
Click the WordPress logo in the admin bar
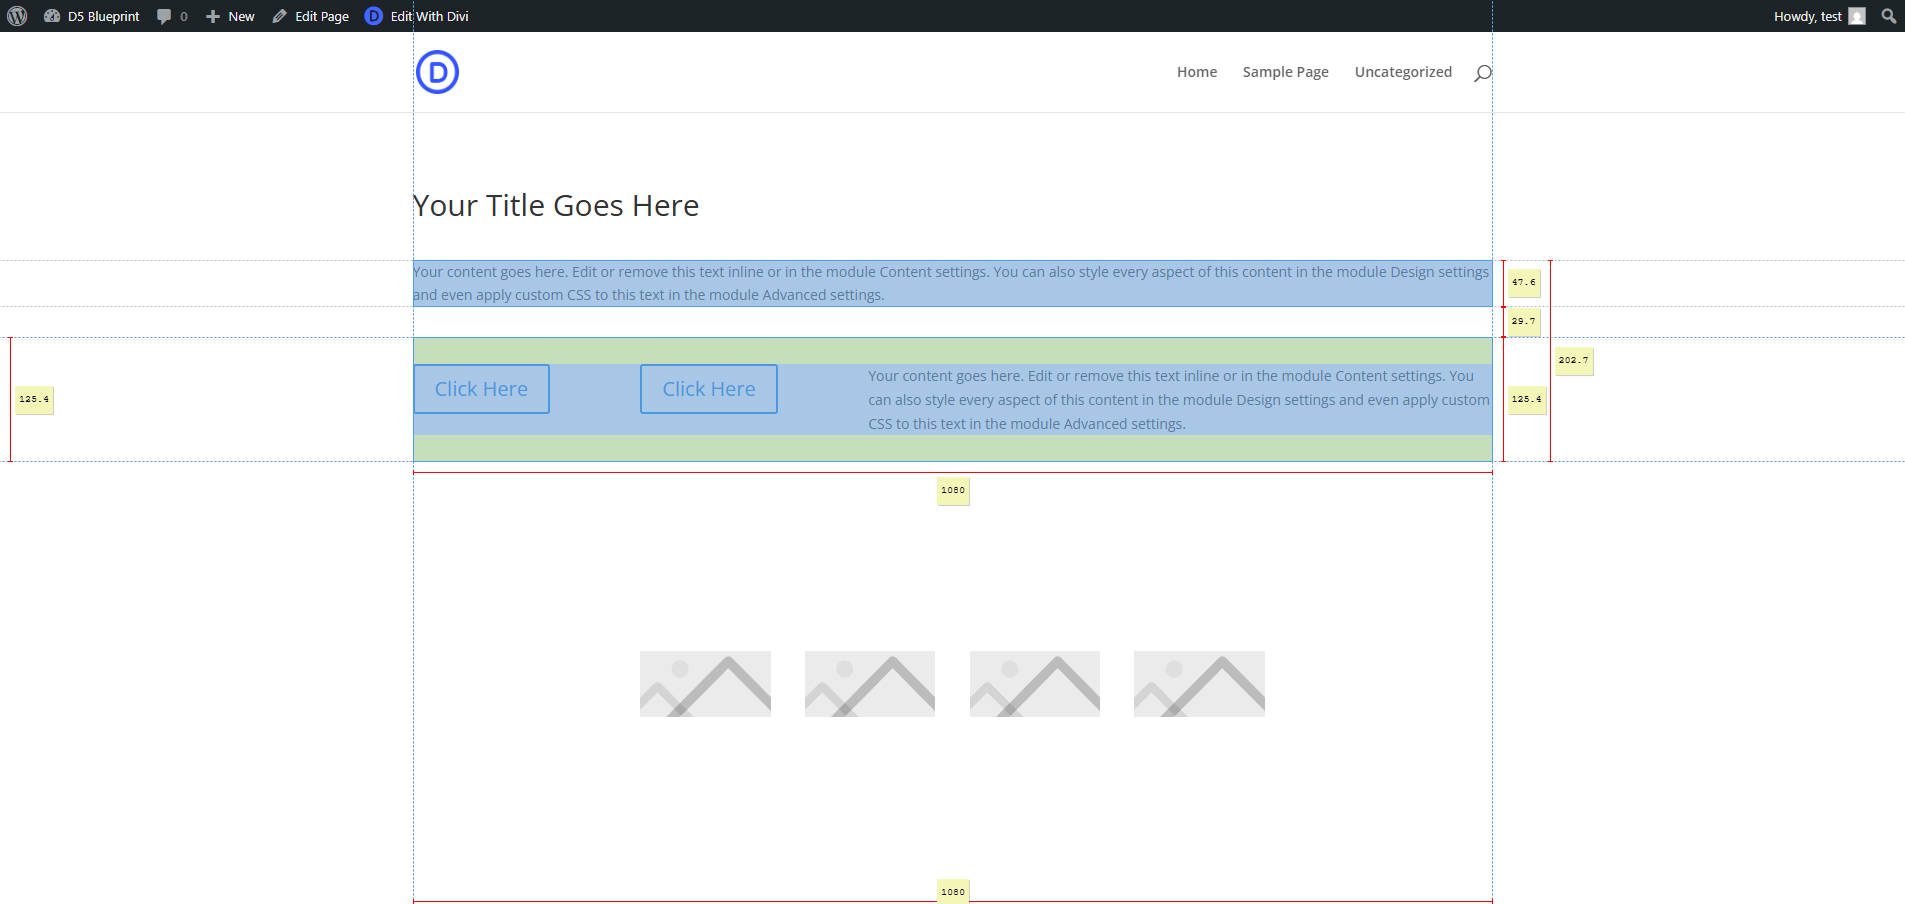click(x=19, y=16)
